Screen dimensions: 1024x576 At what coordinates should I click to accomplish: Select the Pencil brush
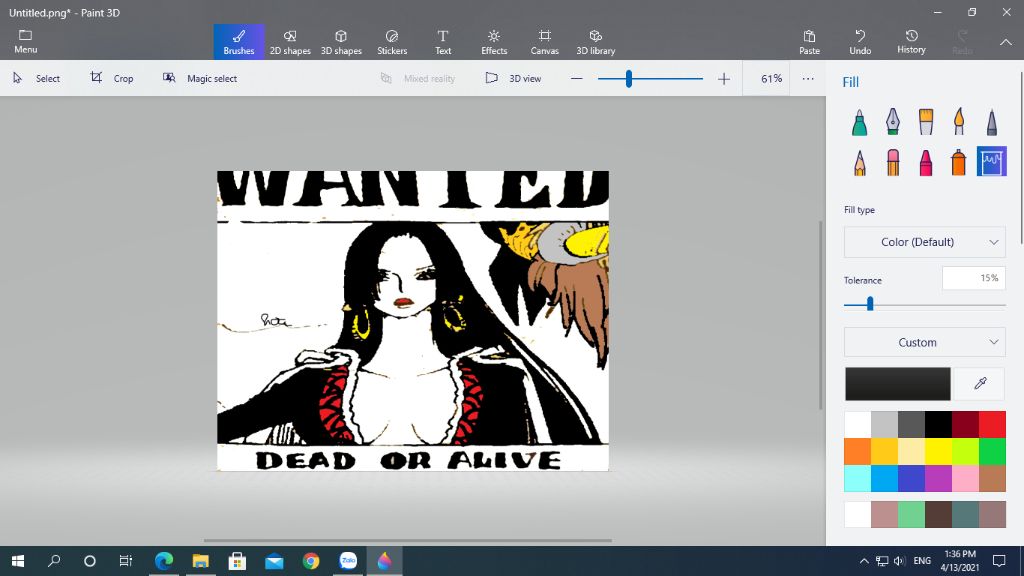pyautogui.click(x=859, y=162)
